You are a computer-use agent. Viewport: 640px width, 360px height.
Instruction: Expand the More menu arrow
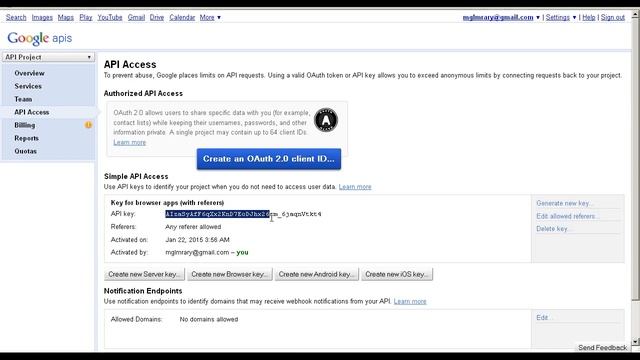coord(219,18)
